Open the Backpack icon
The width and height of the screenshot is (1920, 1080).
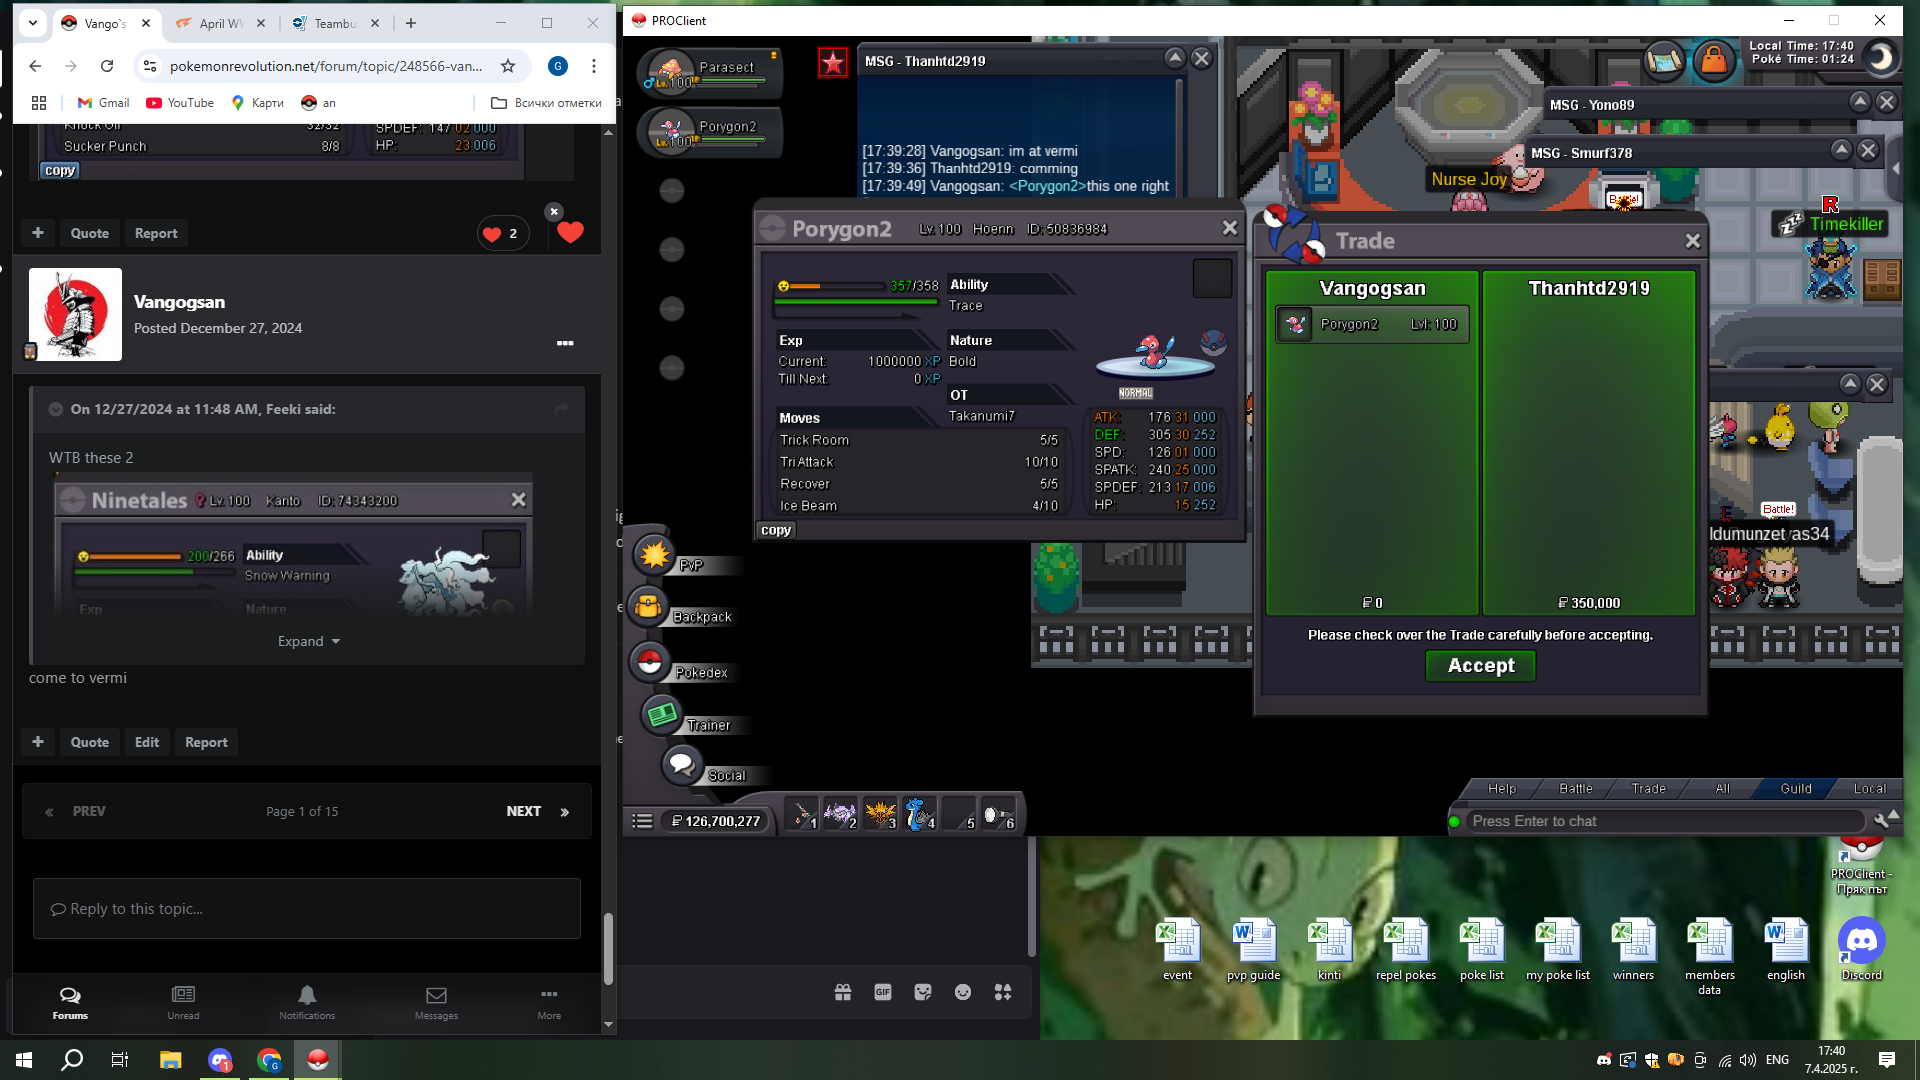point(648,607)
